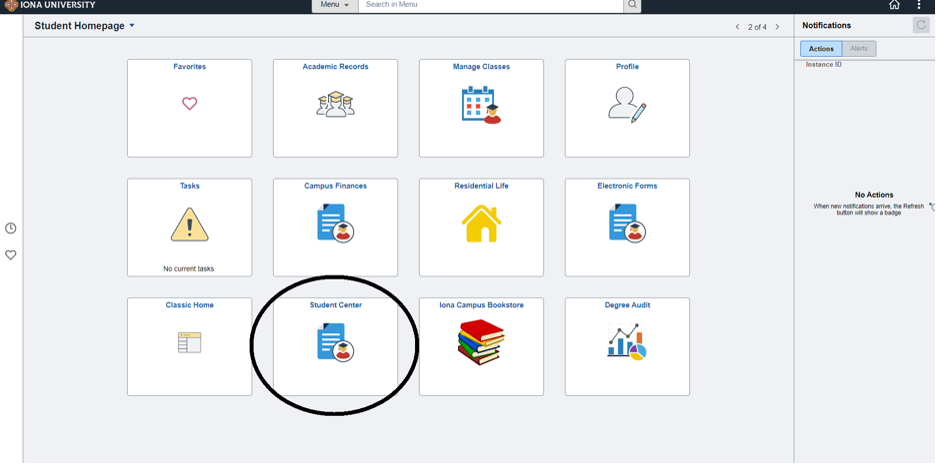The image size is (936, 464).
Task: Open the Favorites heart tile
Action: (x=189, y=108)
